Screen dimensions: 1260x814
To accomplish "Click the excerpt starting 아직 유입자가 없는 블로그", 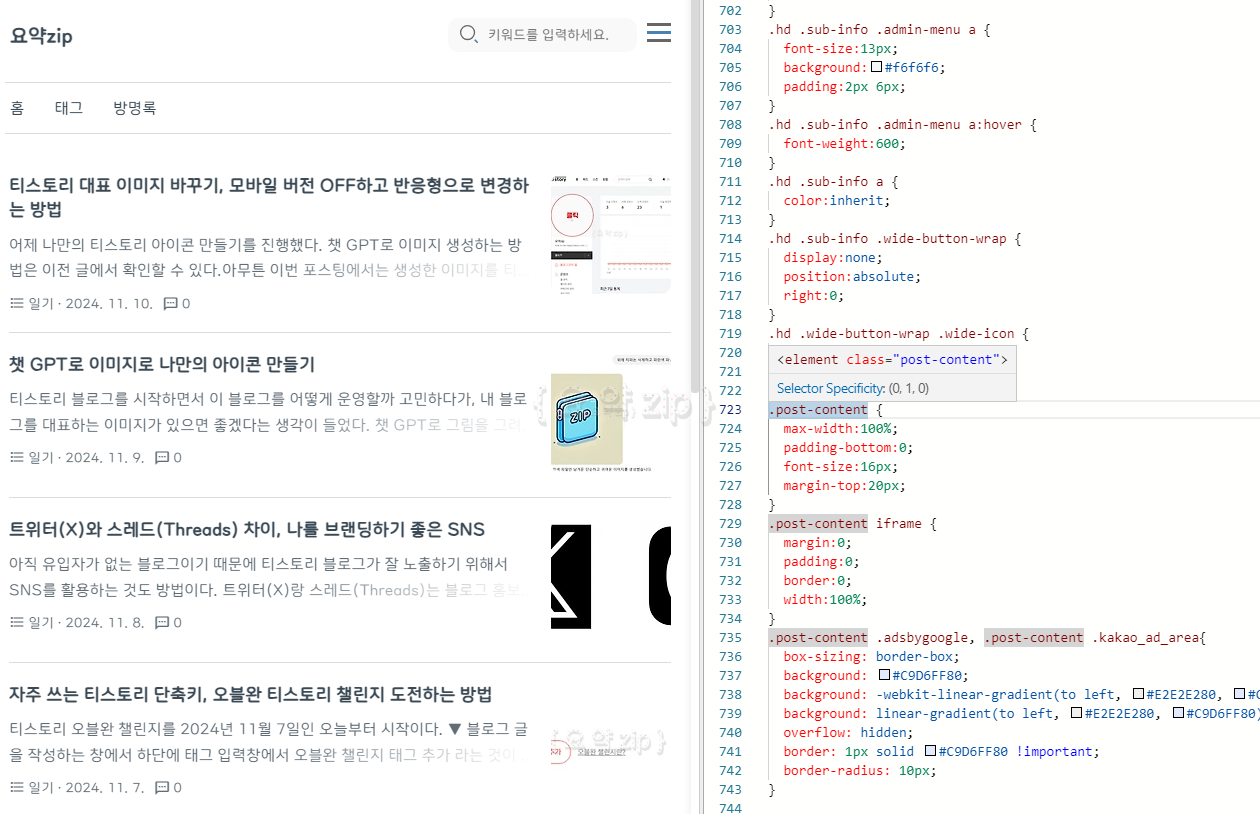I will (266, 577).
